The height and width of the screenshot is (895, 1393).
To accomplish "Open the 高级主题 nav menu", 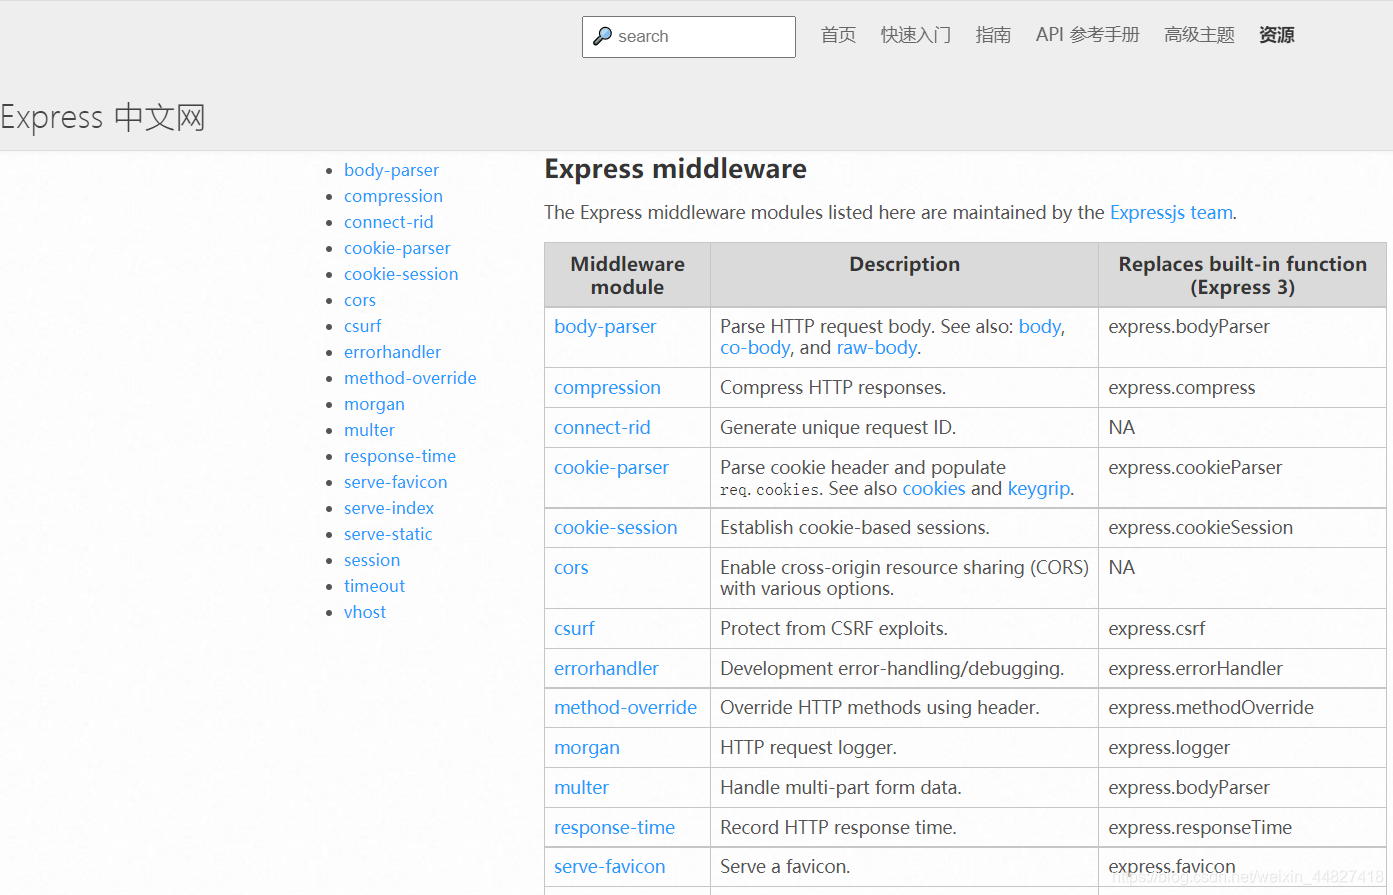I will click(1199, 35).
